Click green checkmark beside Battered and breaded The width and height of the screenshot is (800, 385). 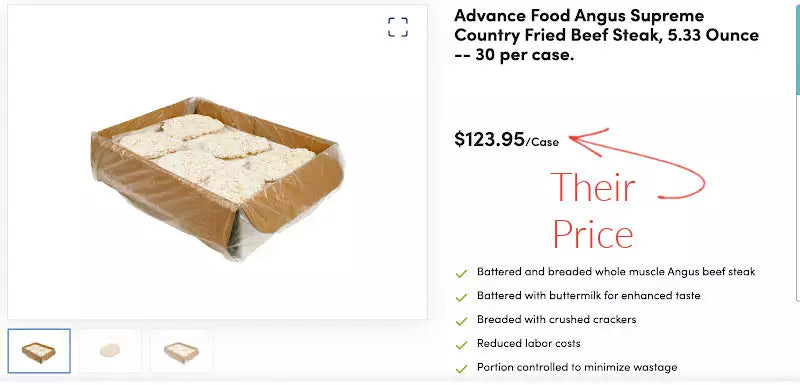[x=461, y=274]
